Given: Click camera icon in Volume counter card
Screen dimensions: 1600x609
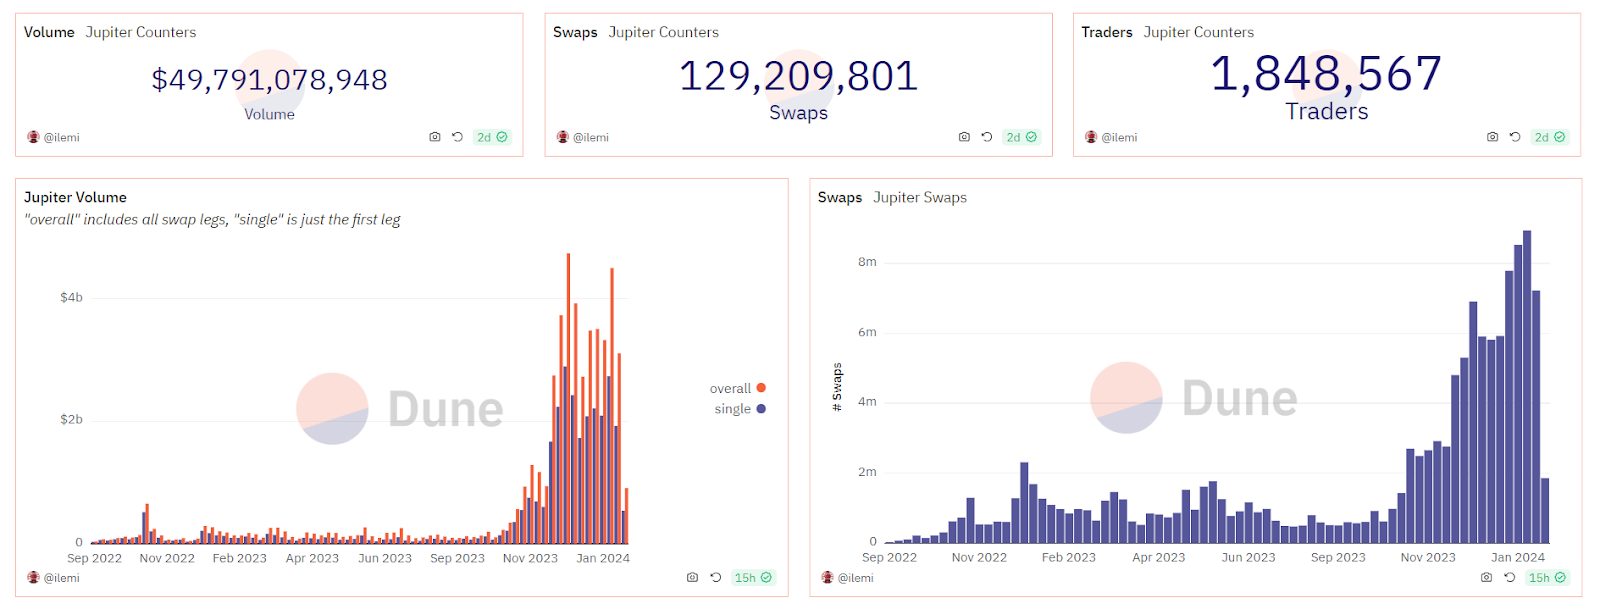Looking at the screenshot, I should (435, 137).
